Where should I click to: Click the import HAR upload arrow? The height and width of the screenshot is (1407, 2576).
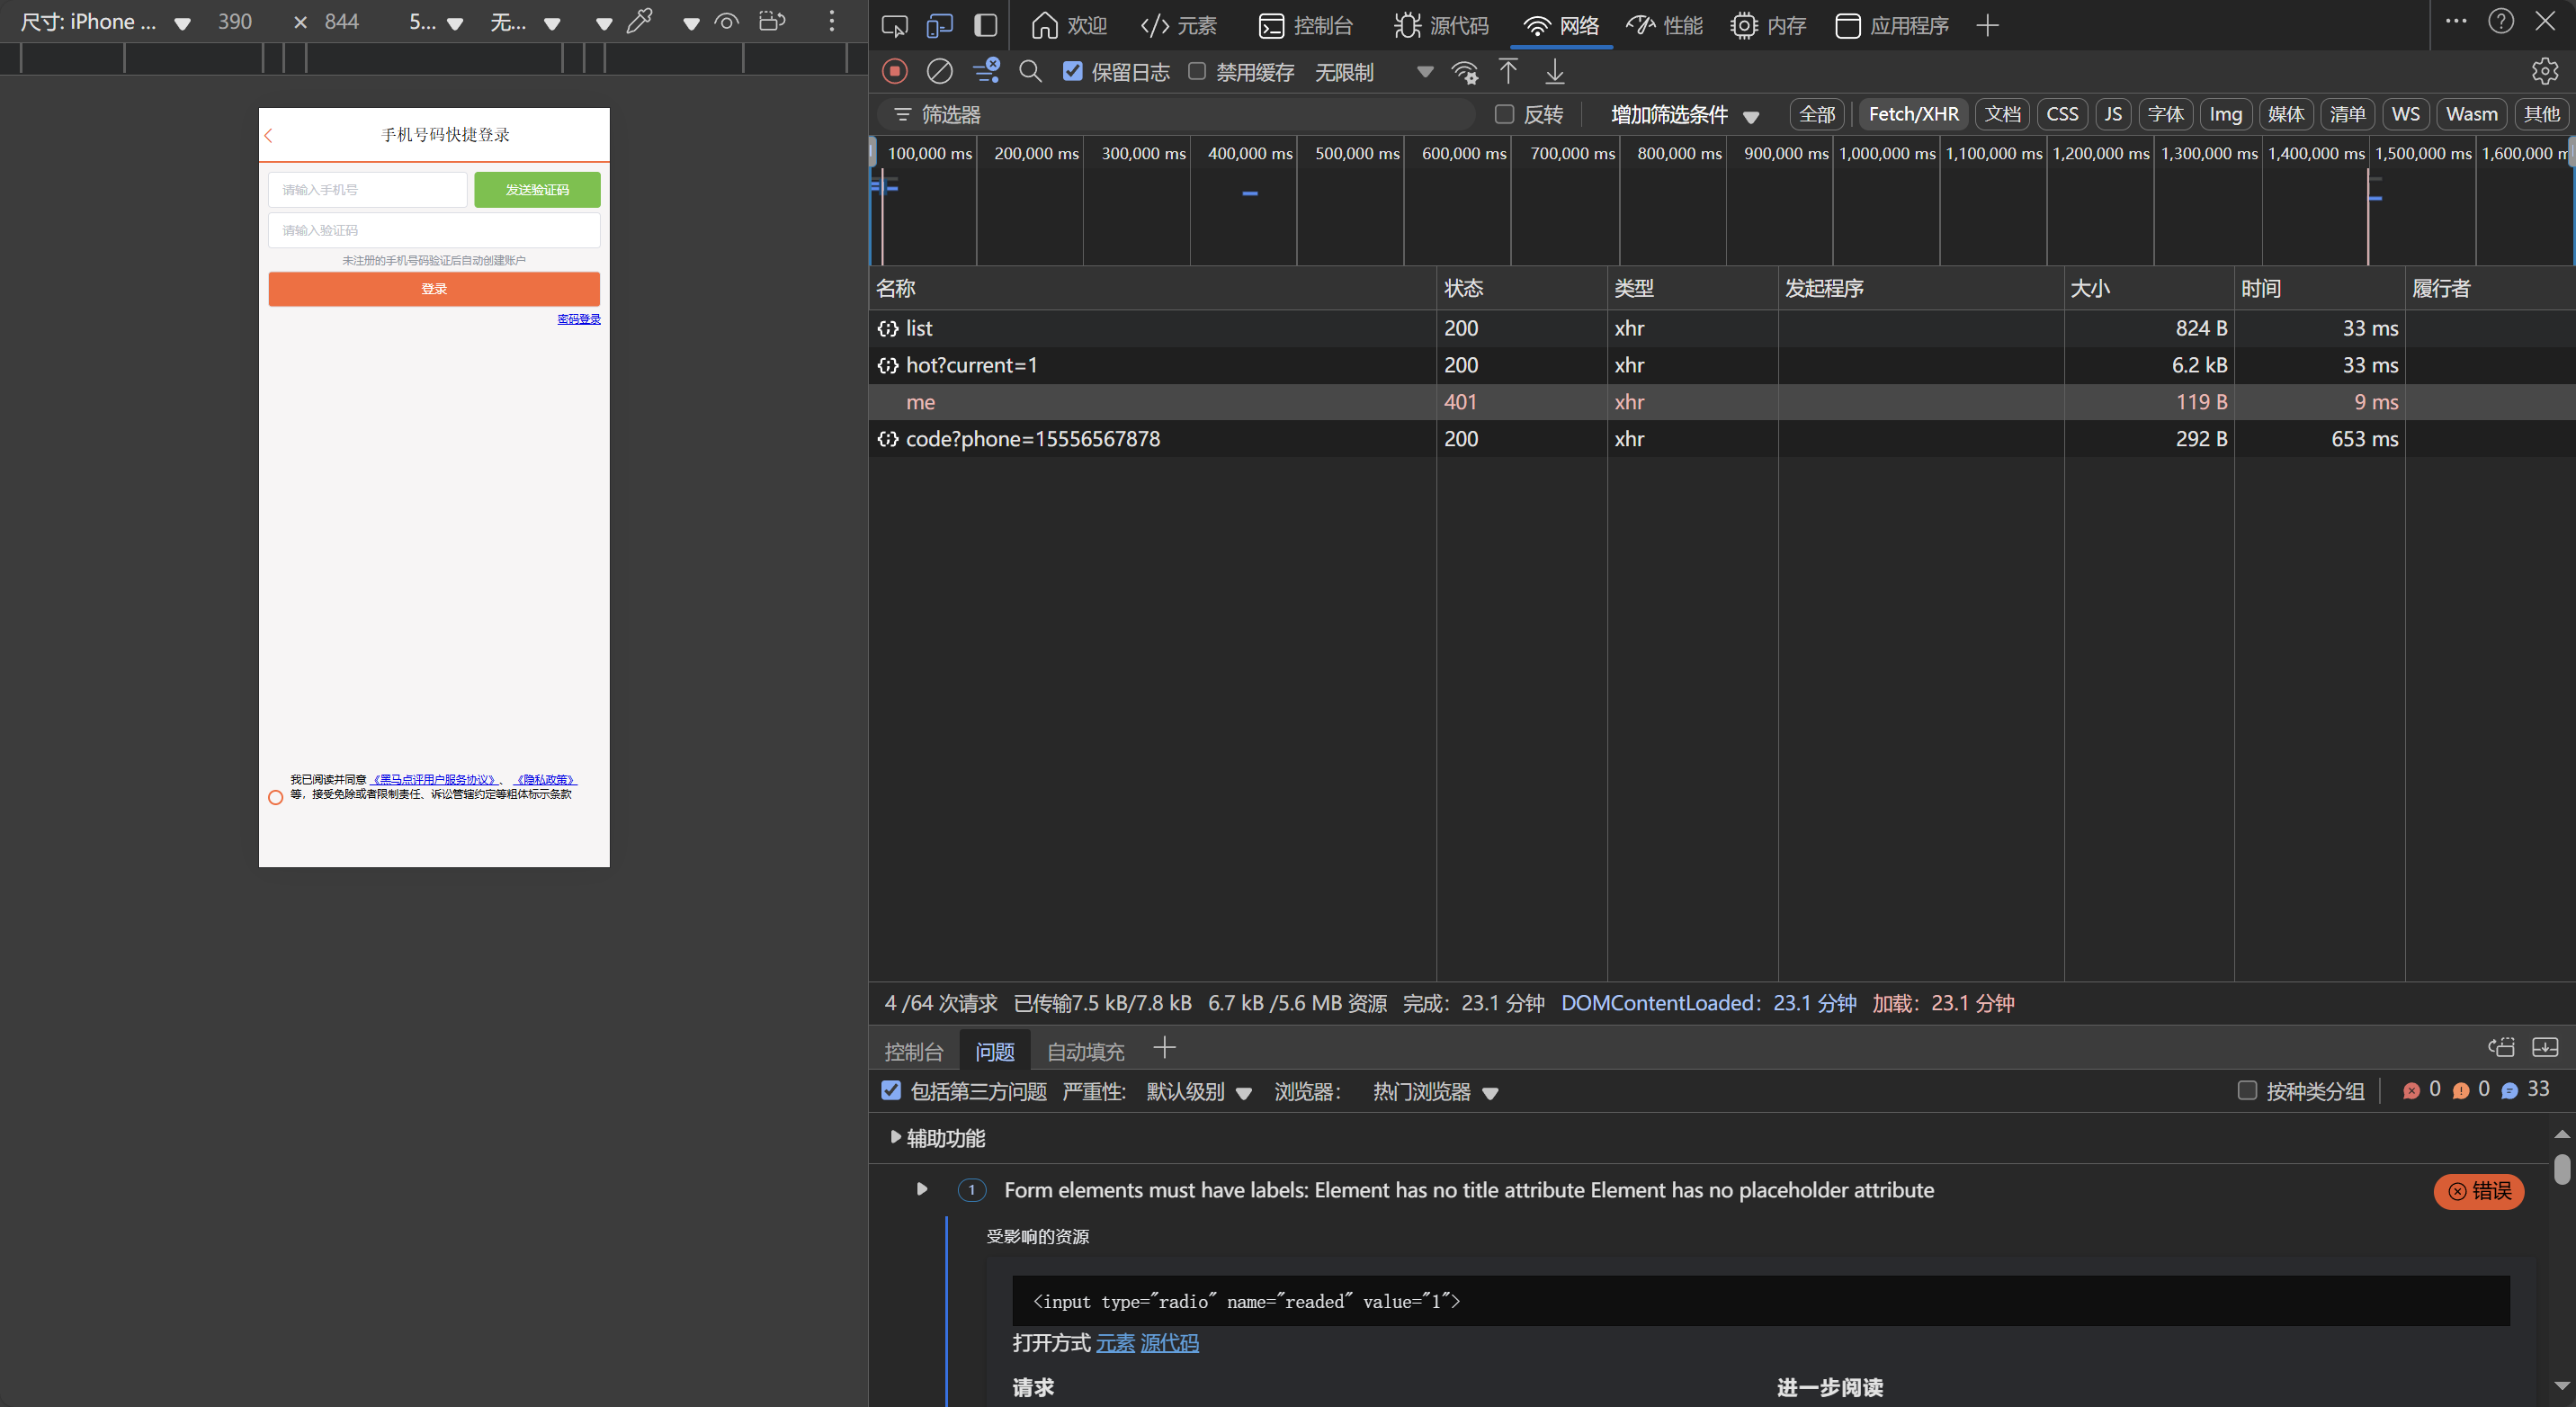(1508, 72)
